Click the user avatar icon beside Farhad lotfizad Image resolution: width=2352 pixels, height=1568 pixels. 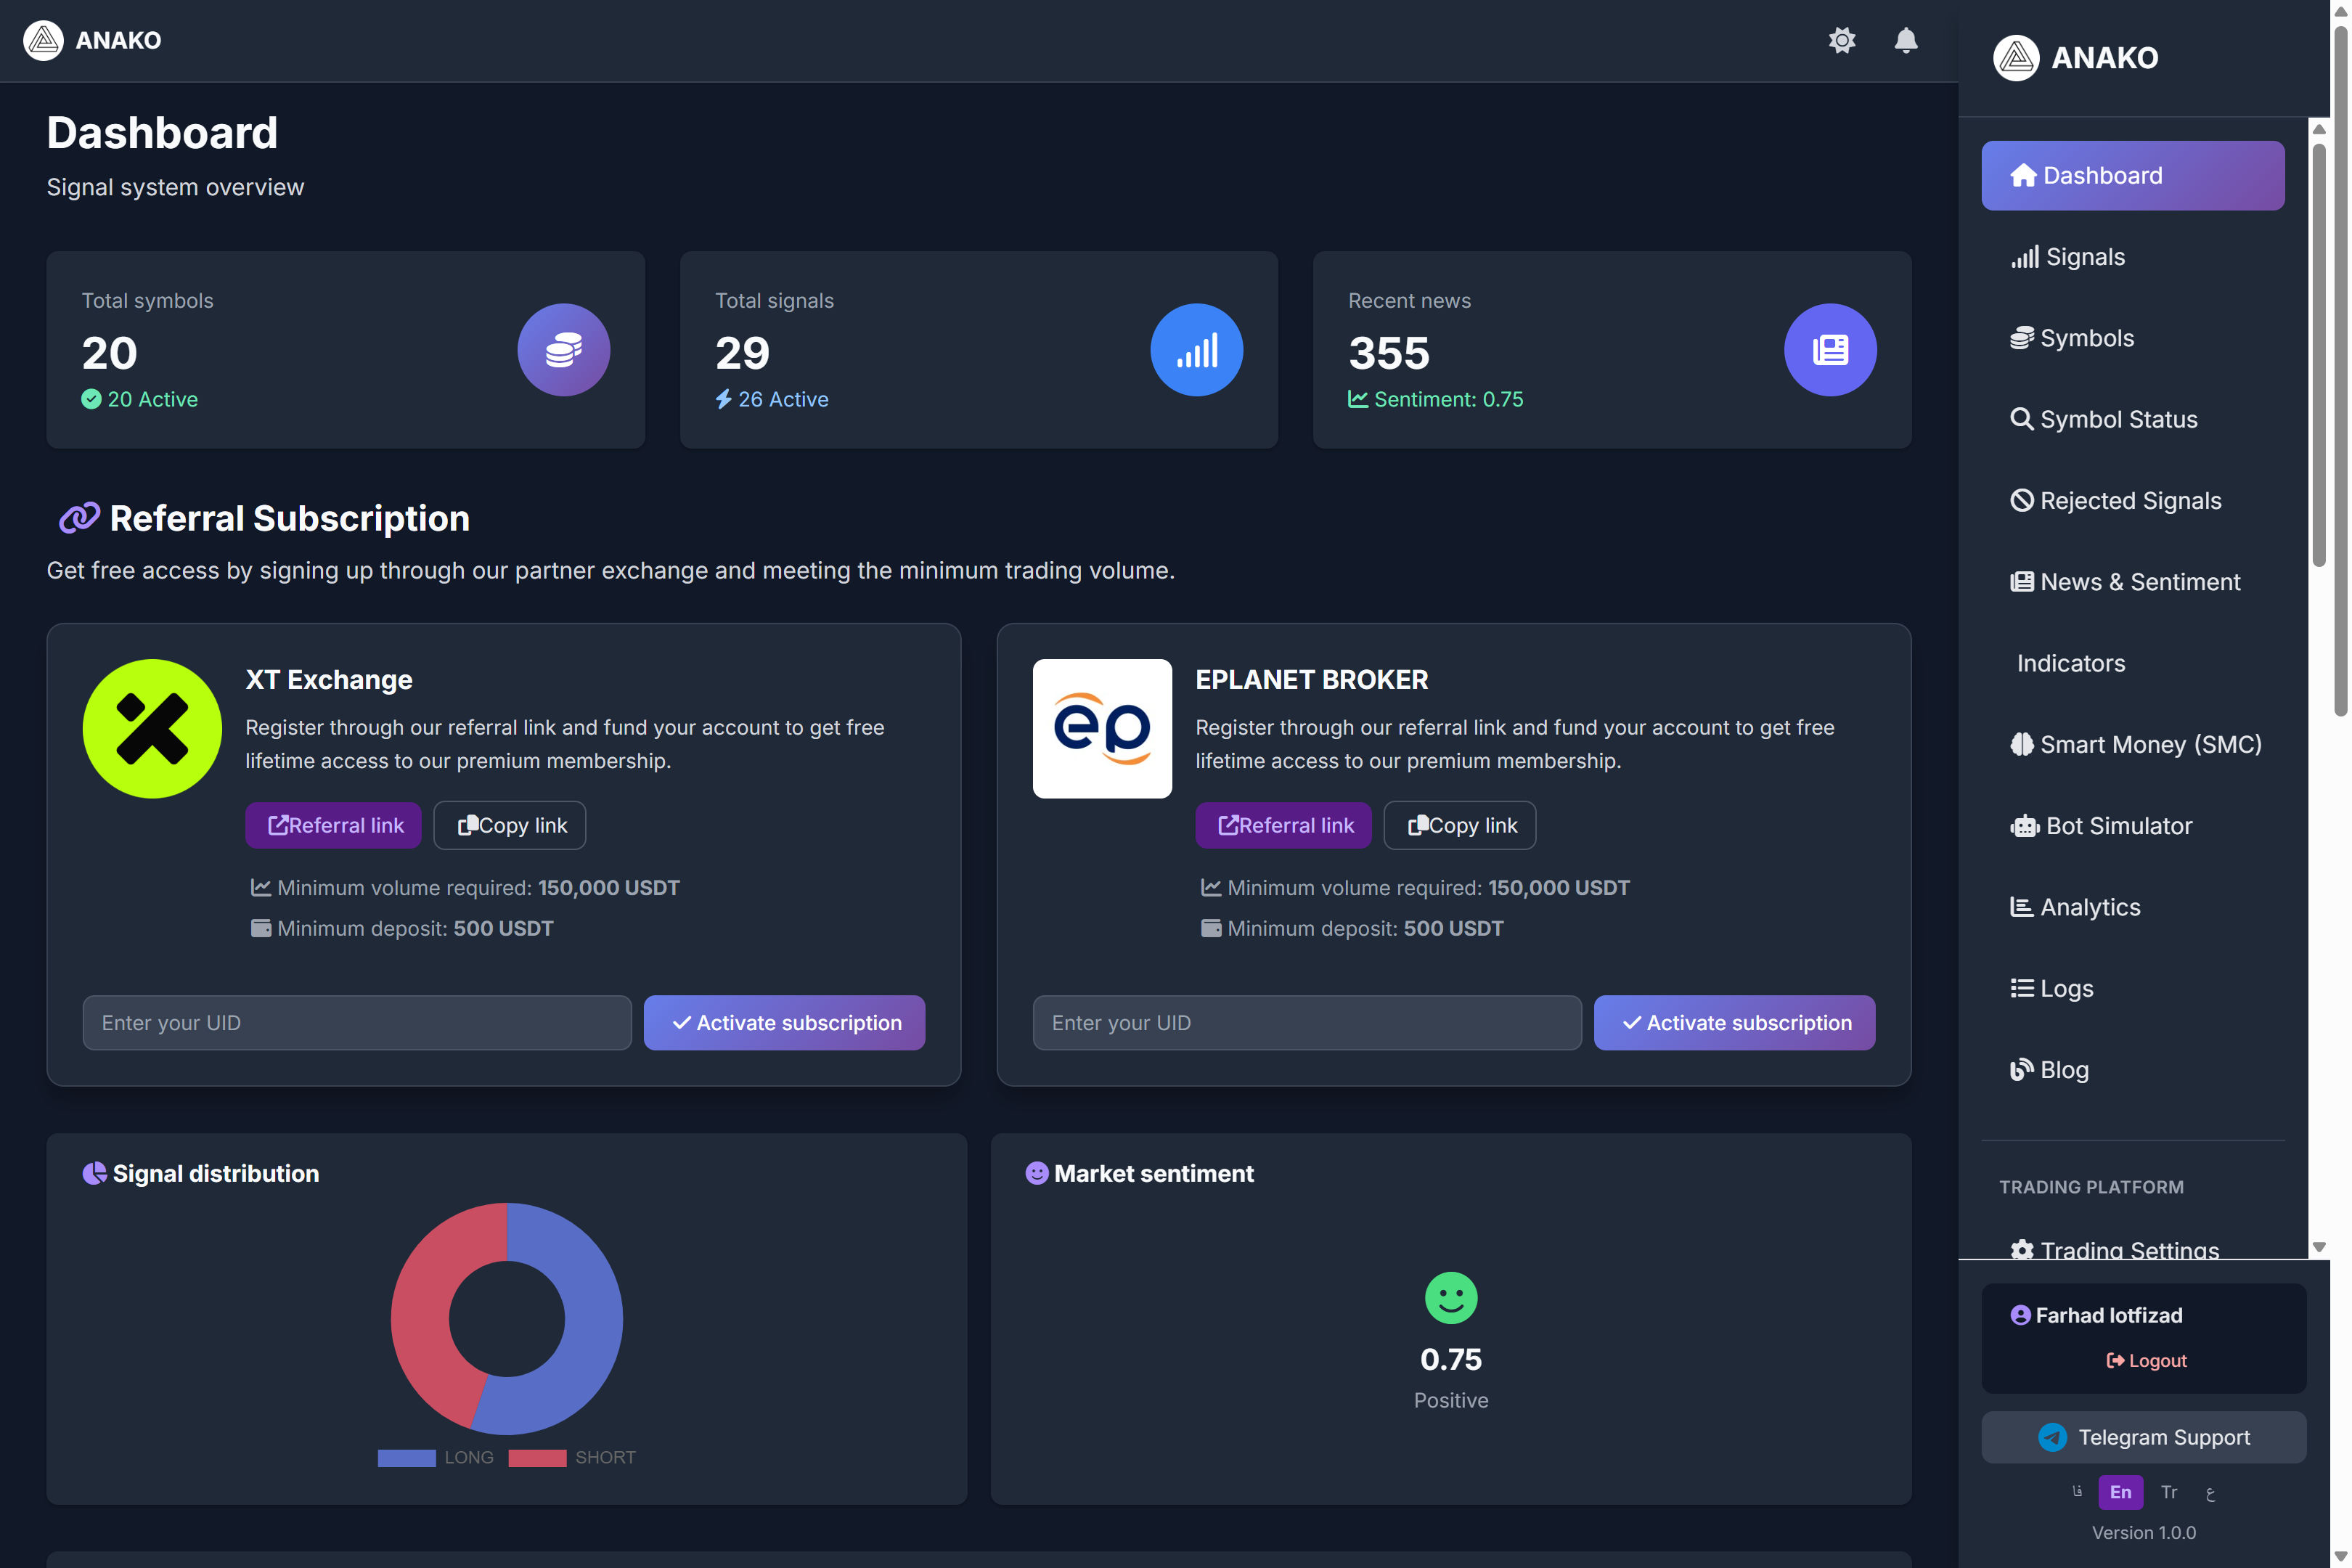[2020, 1316]
